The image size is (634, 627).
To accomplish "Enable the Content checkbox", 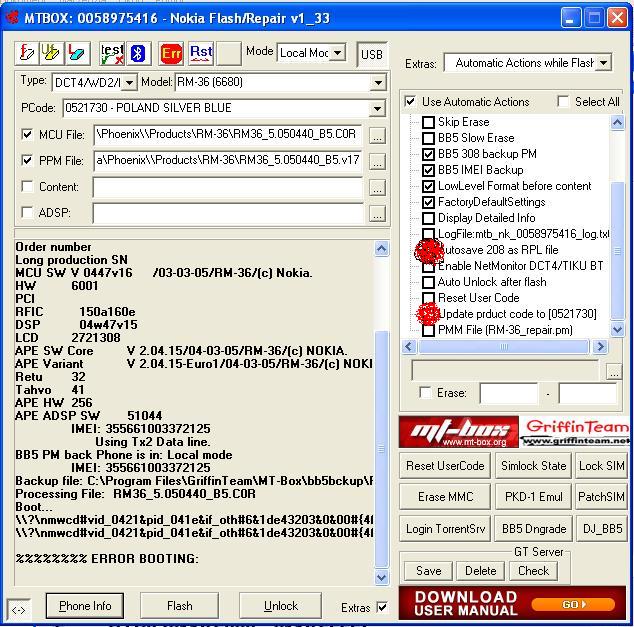I will [27, 186].
